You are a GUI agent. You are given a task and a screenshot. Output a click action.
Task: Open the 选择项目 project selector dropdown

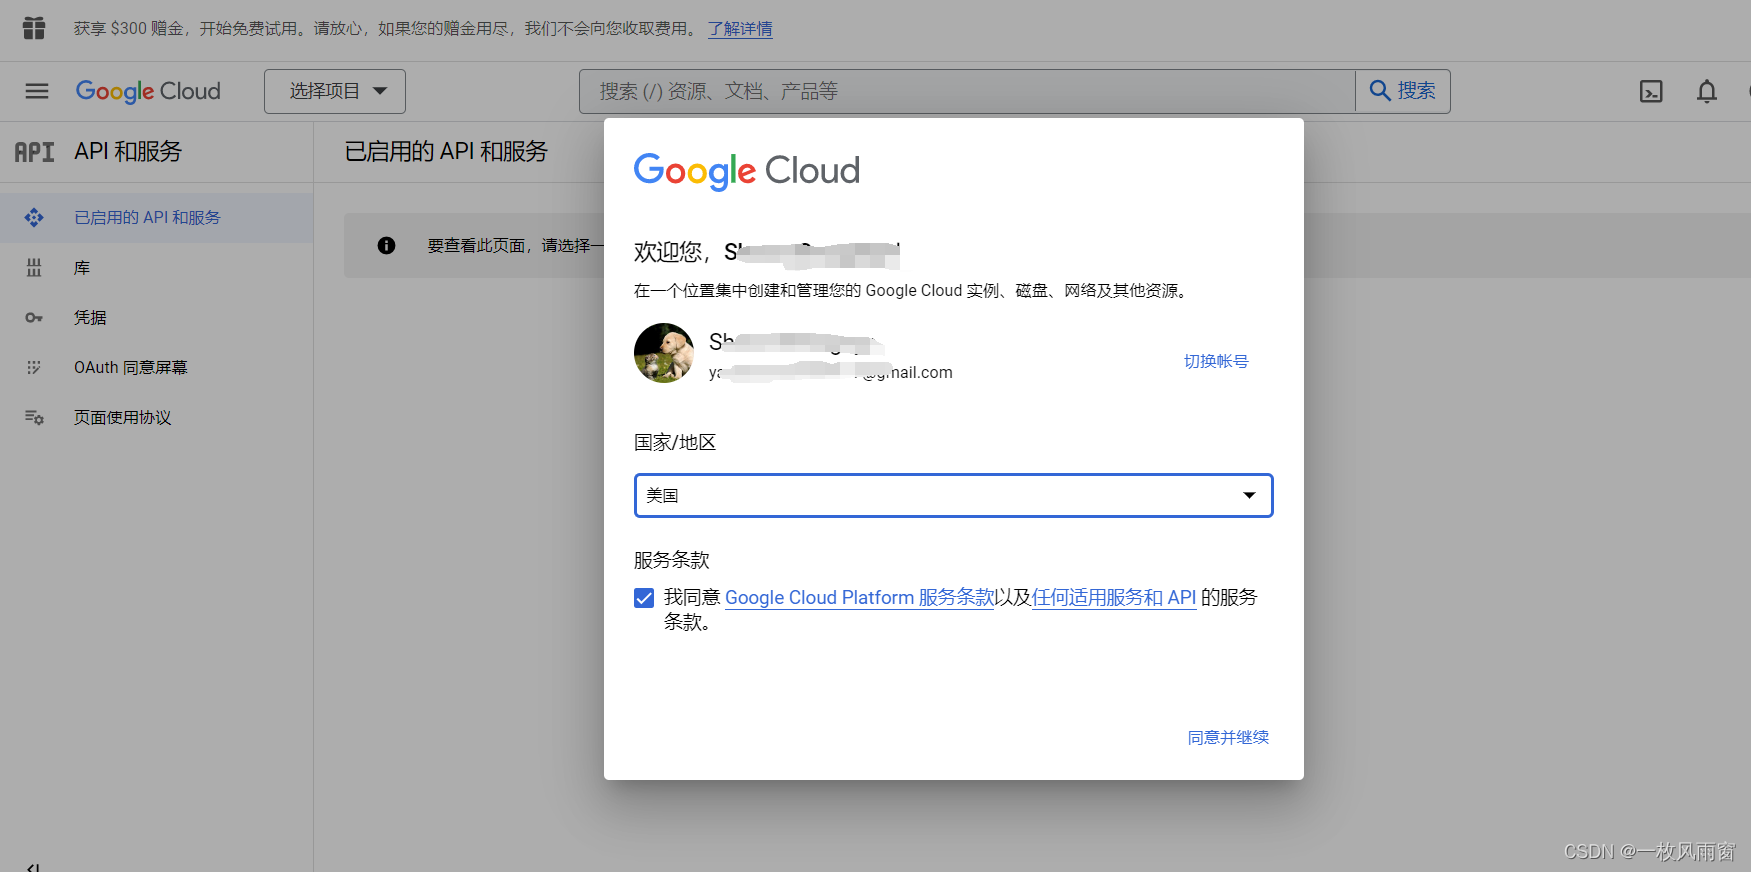pyautogui.click(x=335, y=91)
